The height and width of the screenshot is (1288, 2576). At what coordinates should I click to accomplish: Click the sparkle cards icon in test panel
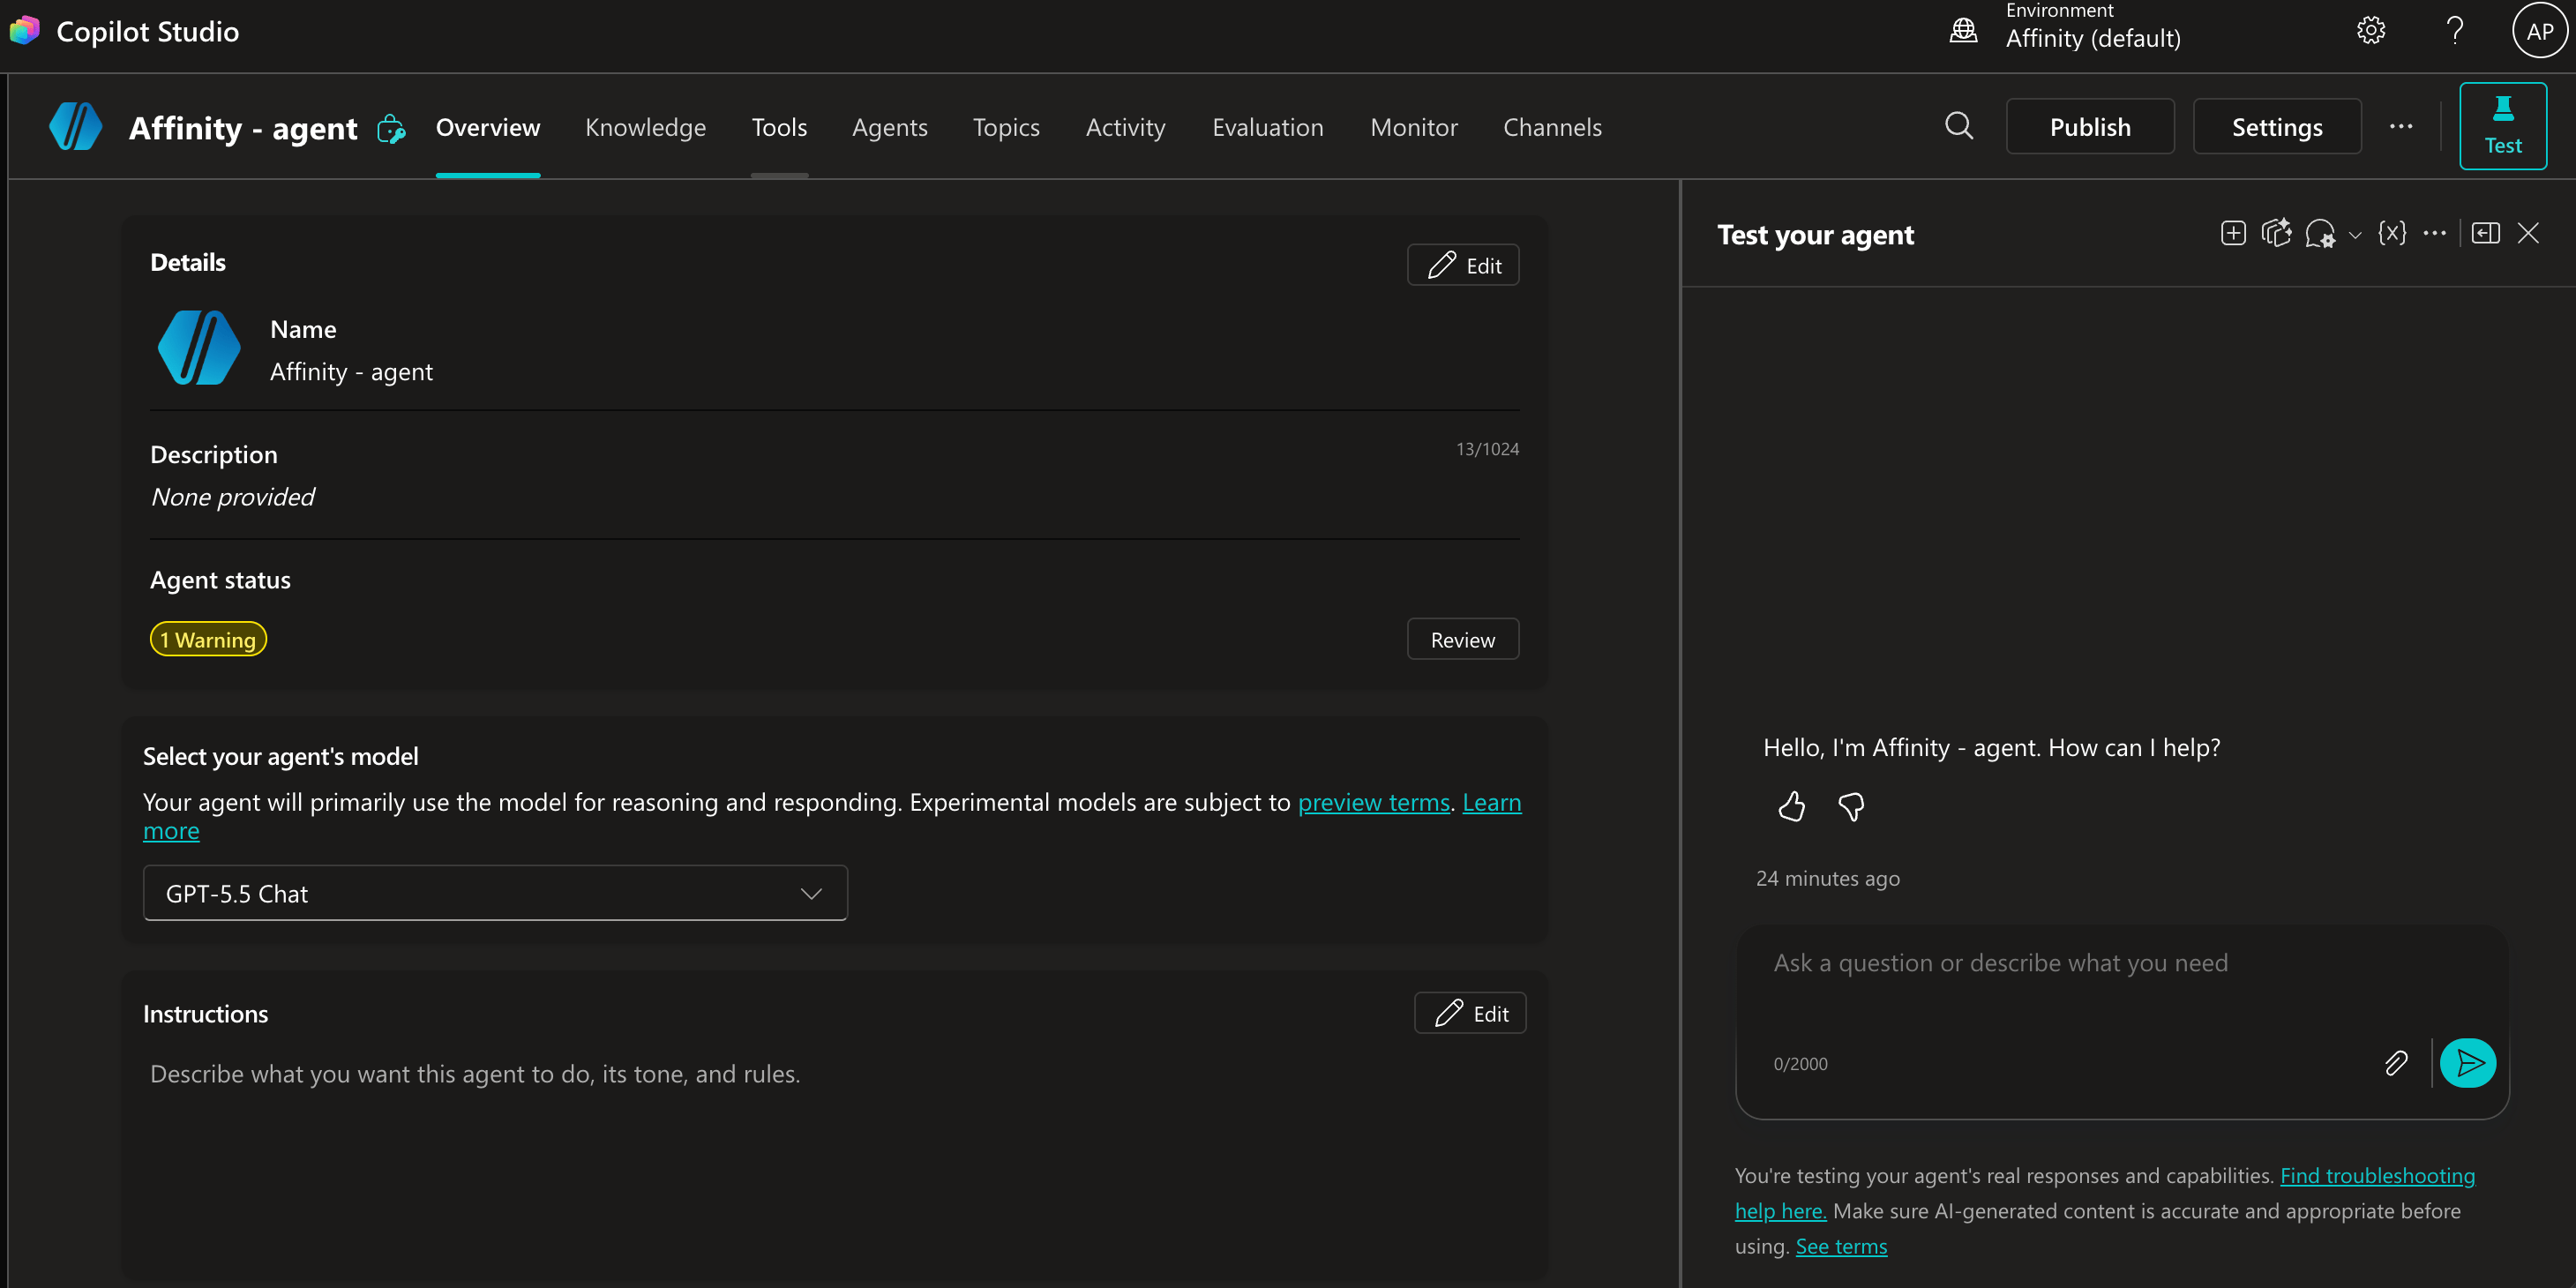pos(2276,234)
